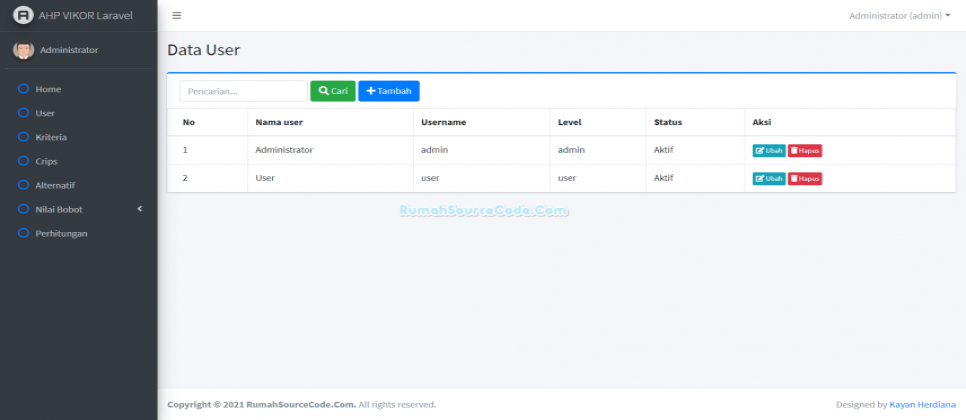The height and width of the screenshot is (420, 966).
Task: Click Hapus for the User row
Action: 805,179
